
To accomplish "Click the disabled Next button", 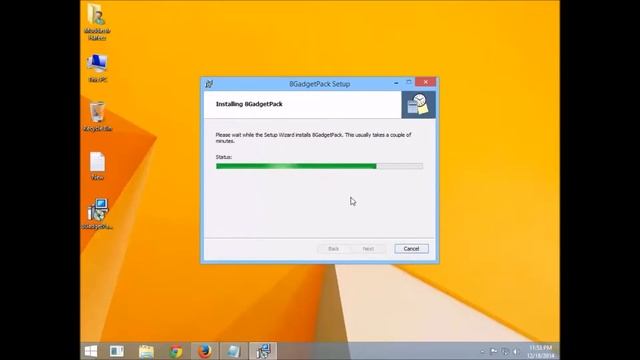I will [368, 249].
